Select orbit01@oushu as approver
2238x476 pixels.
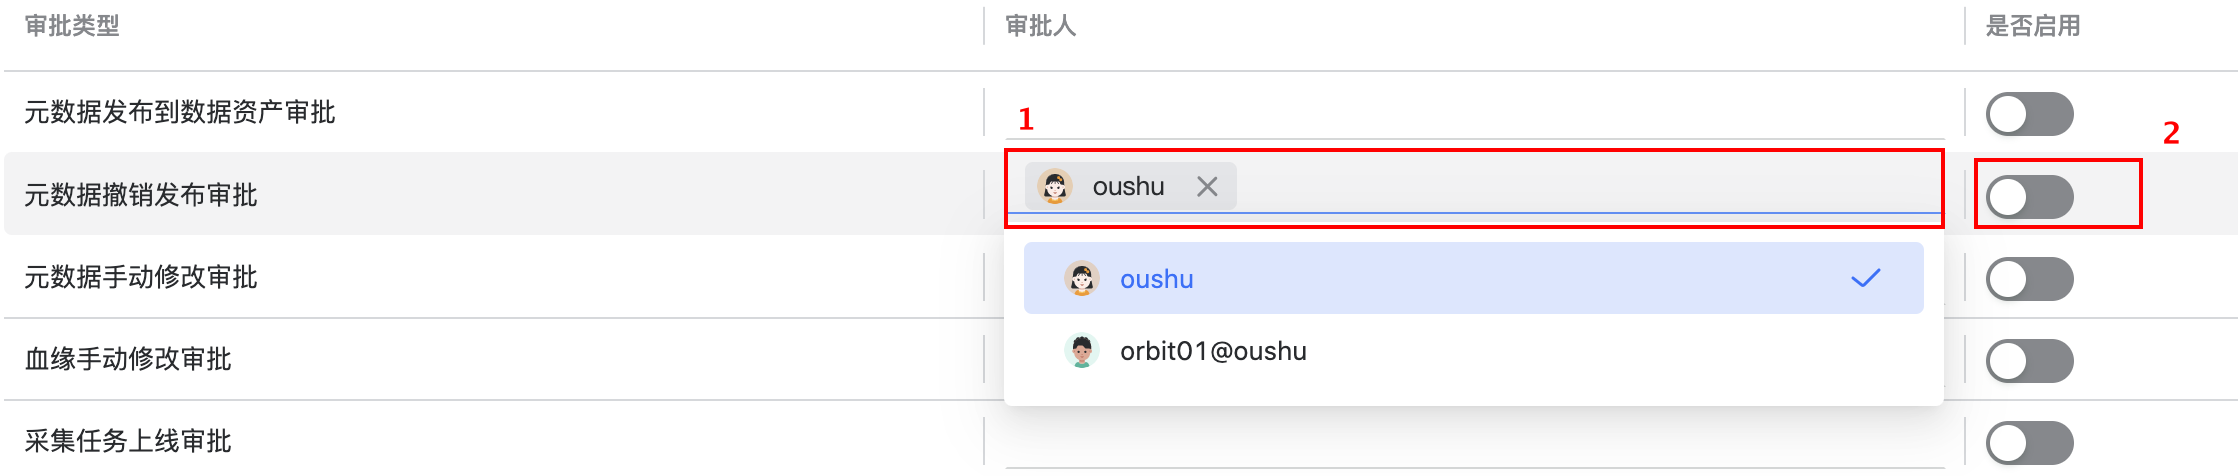click(x=1474, y=351)
